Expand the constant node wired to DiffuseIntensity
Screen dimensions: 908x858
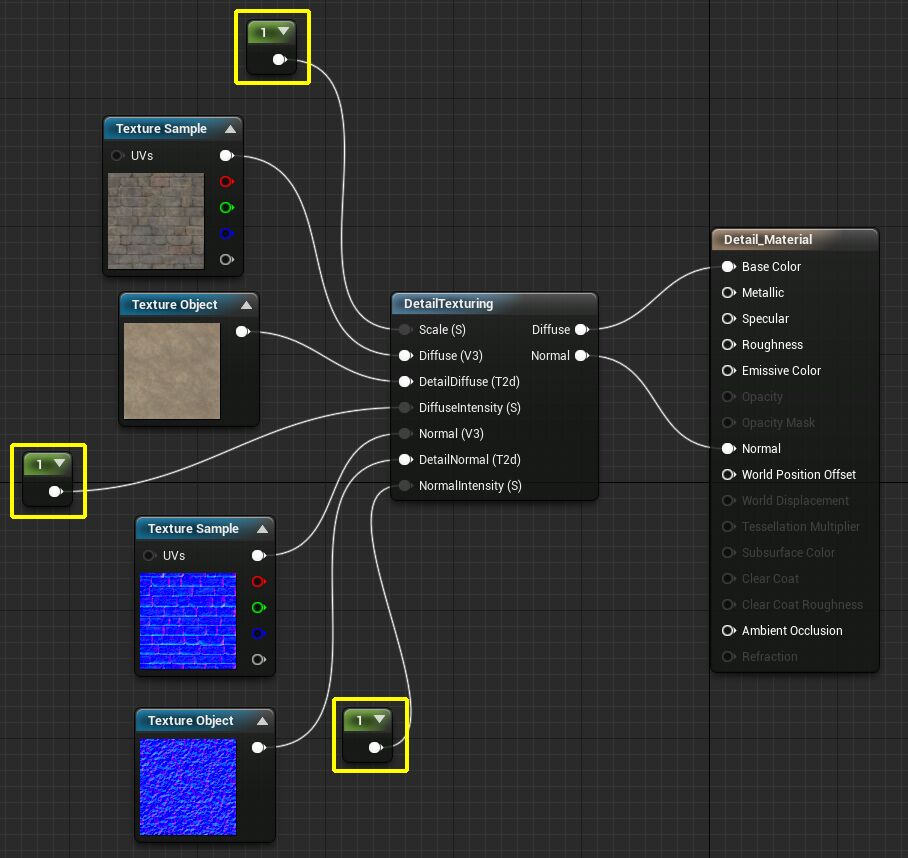(60, 464)
